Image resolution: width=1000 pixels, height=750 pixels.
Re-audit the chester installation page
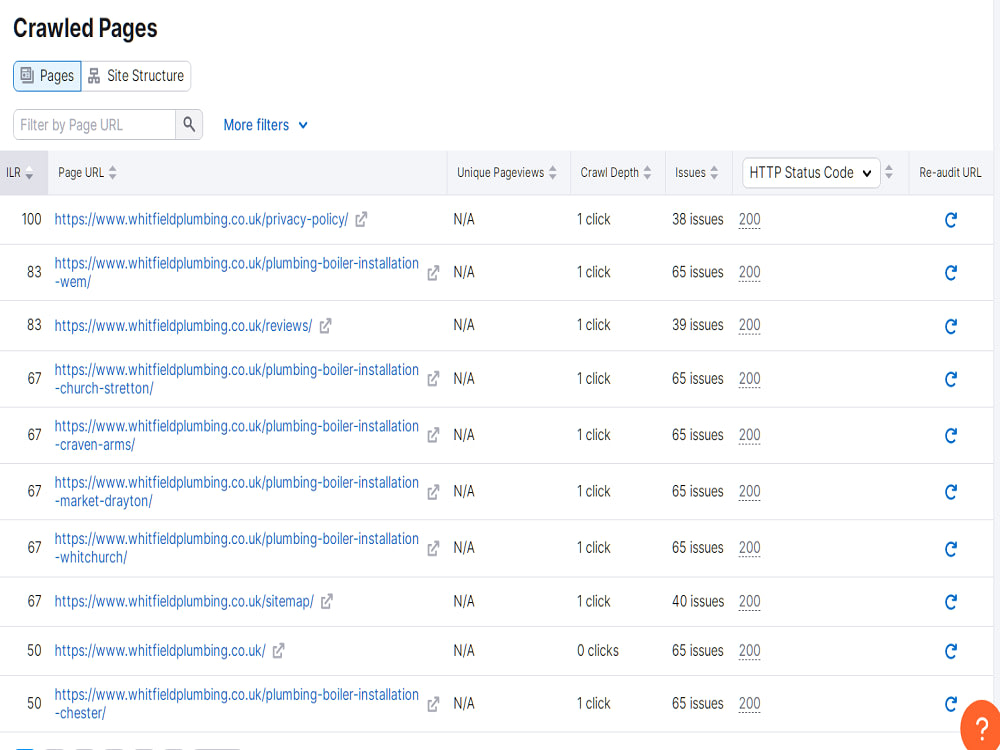pyautogui.click(x=950, y=704)
